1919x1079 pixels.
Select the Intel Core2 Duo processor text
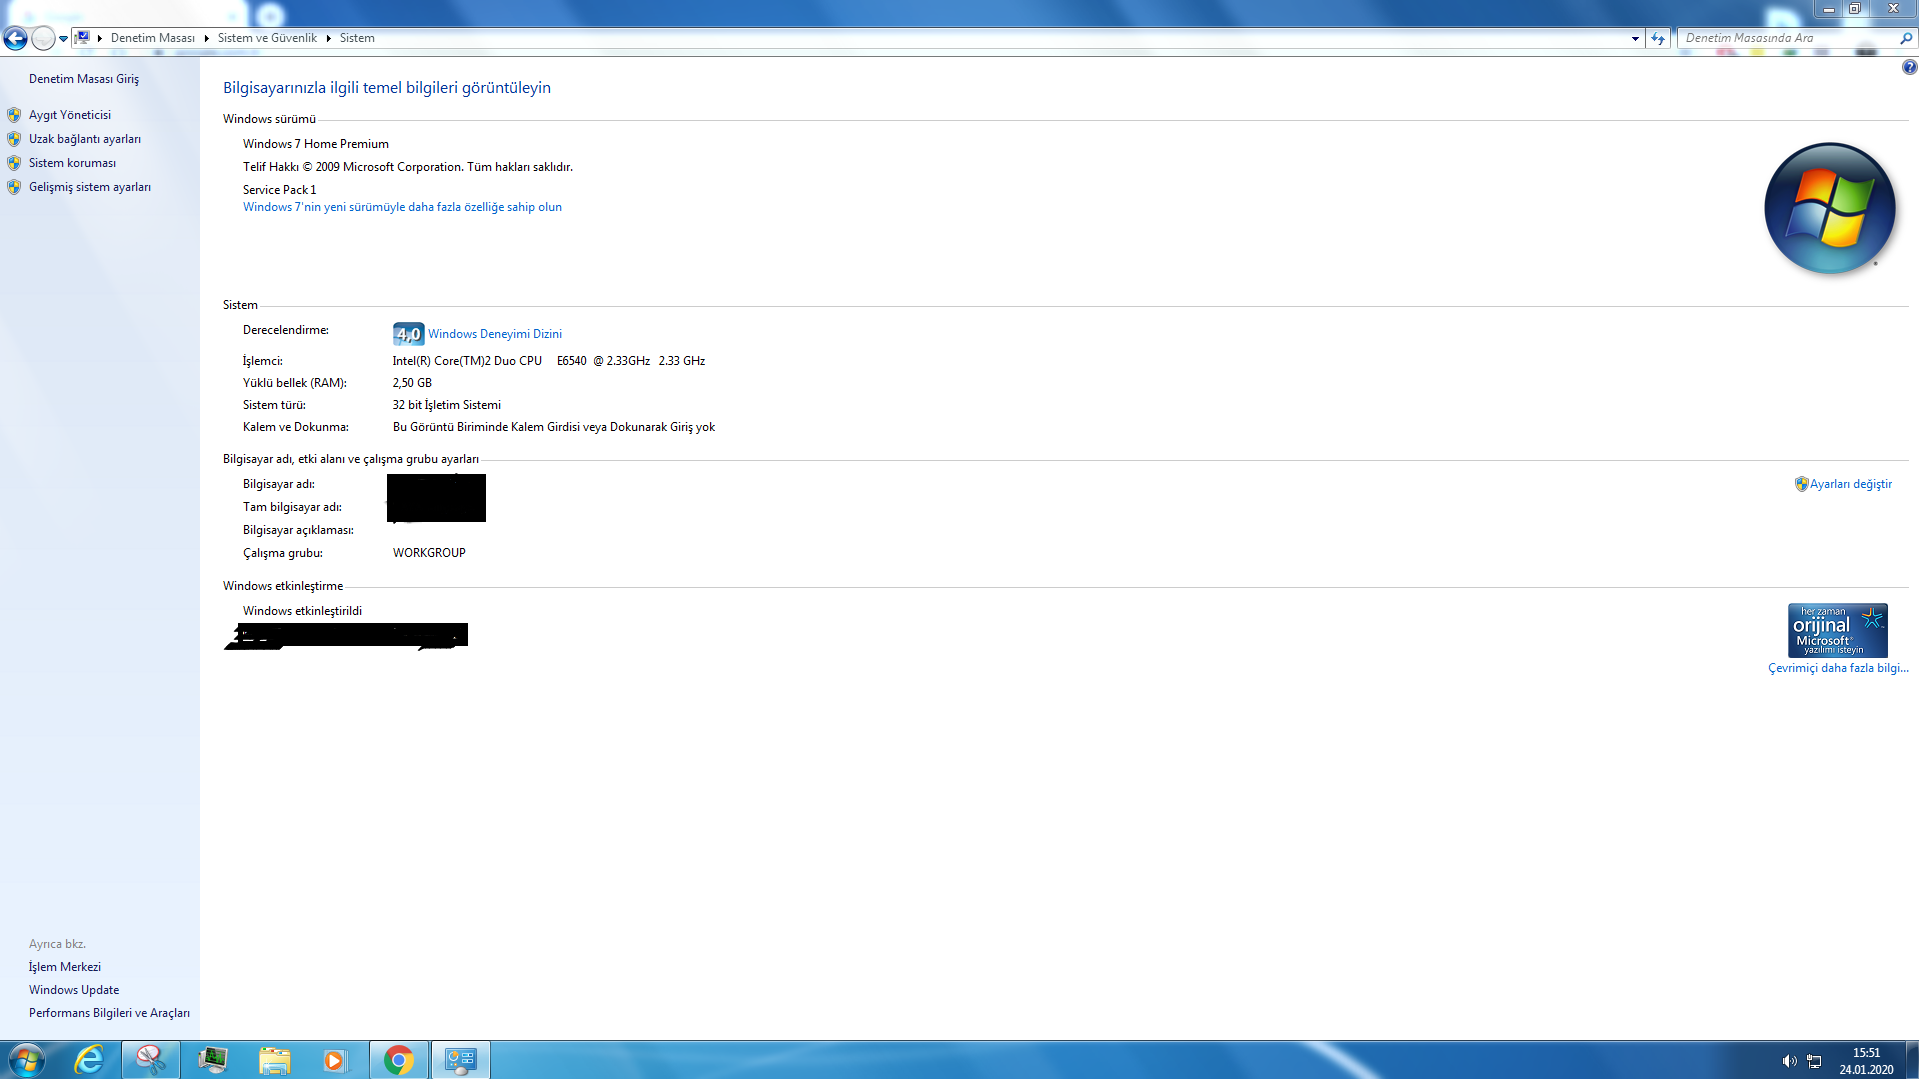tap(549, 361)
